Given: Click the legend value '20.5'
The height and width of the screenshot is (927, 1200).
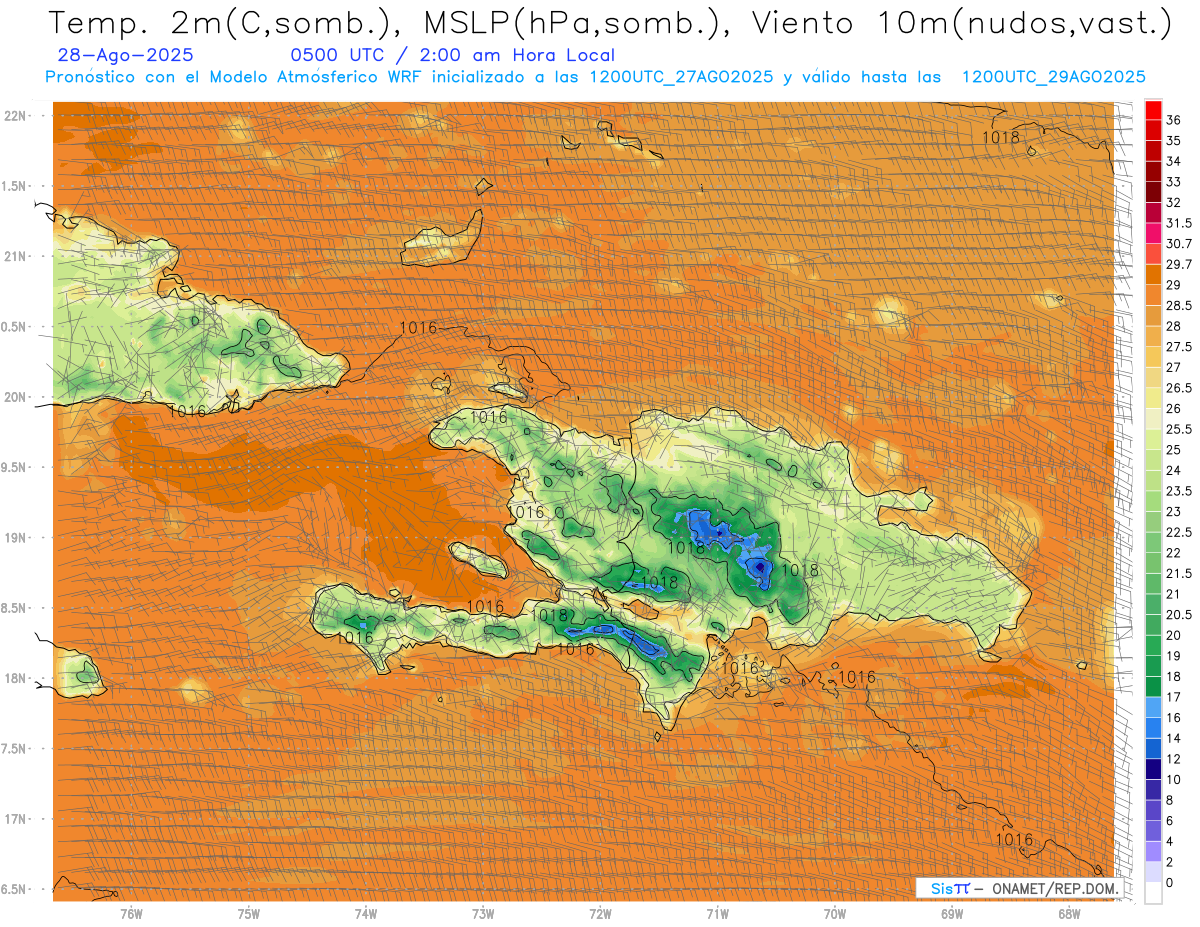Looking at the screenshot, I should coord(1179,615).
